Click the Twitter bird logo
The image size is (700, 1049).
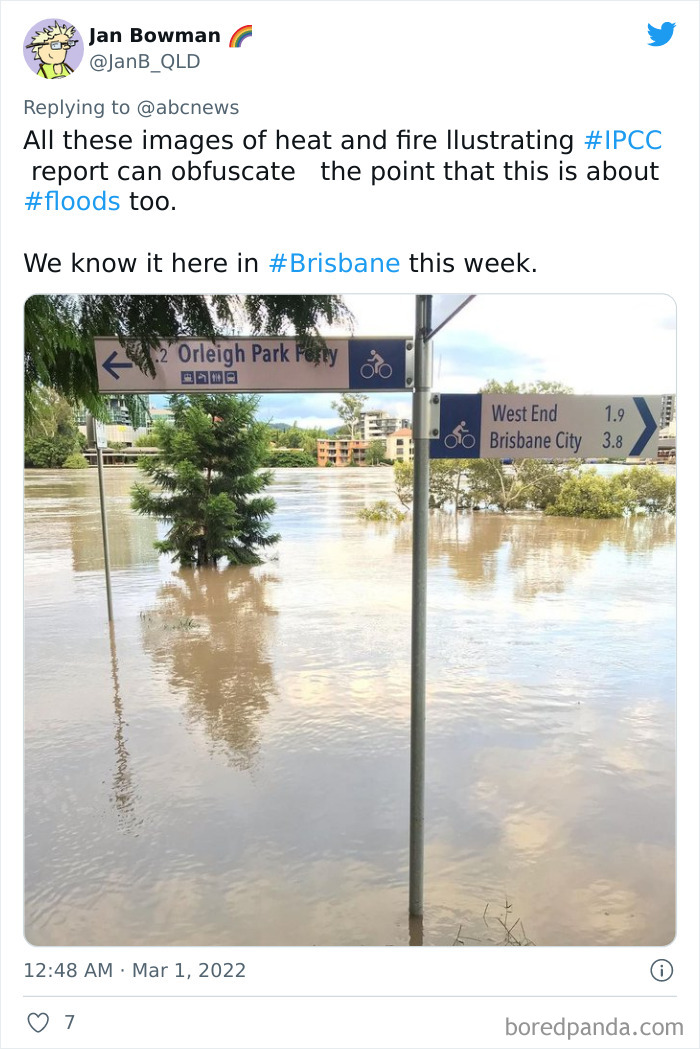(x=662, y=34)
